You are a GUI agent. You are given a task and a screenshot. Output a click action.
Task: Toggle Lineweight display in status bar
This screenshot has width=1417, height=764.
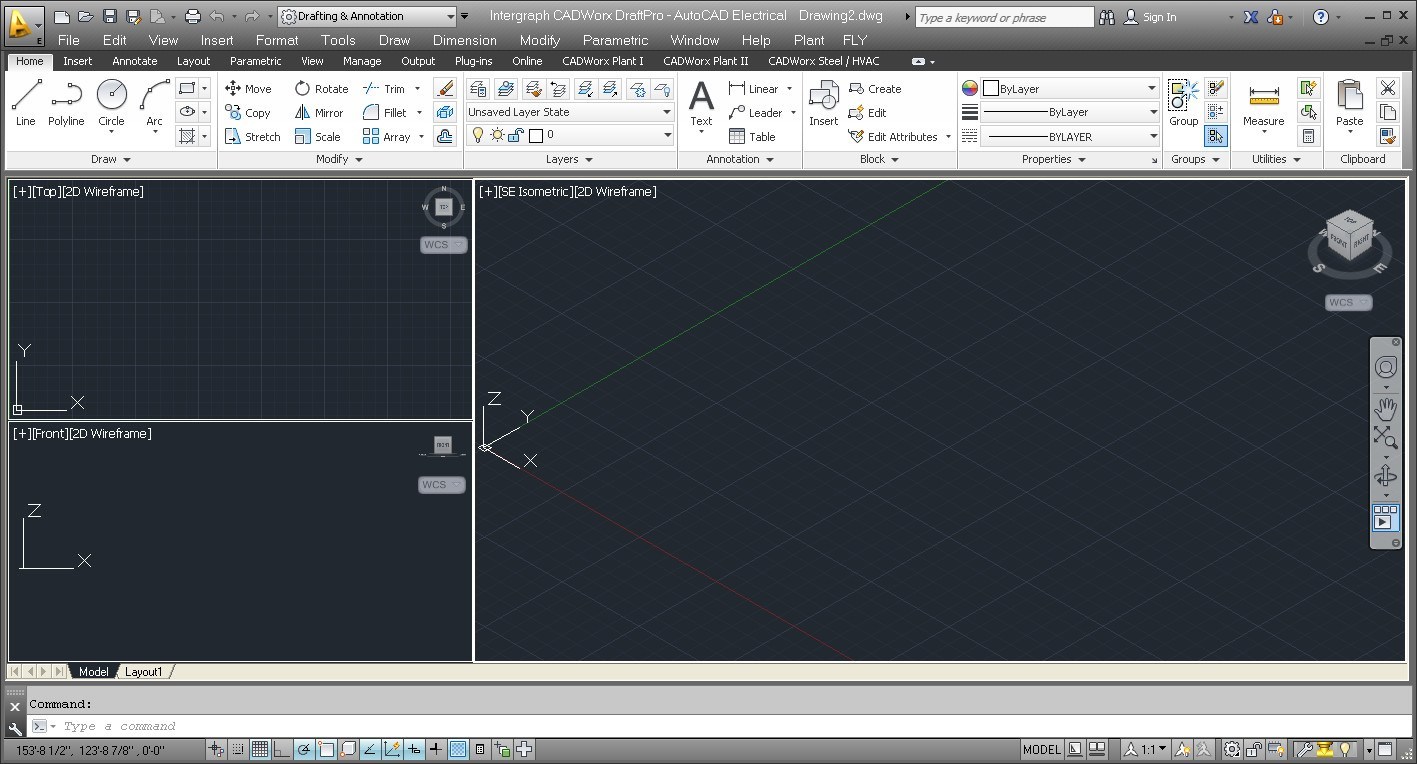point(436,749)
